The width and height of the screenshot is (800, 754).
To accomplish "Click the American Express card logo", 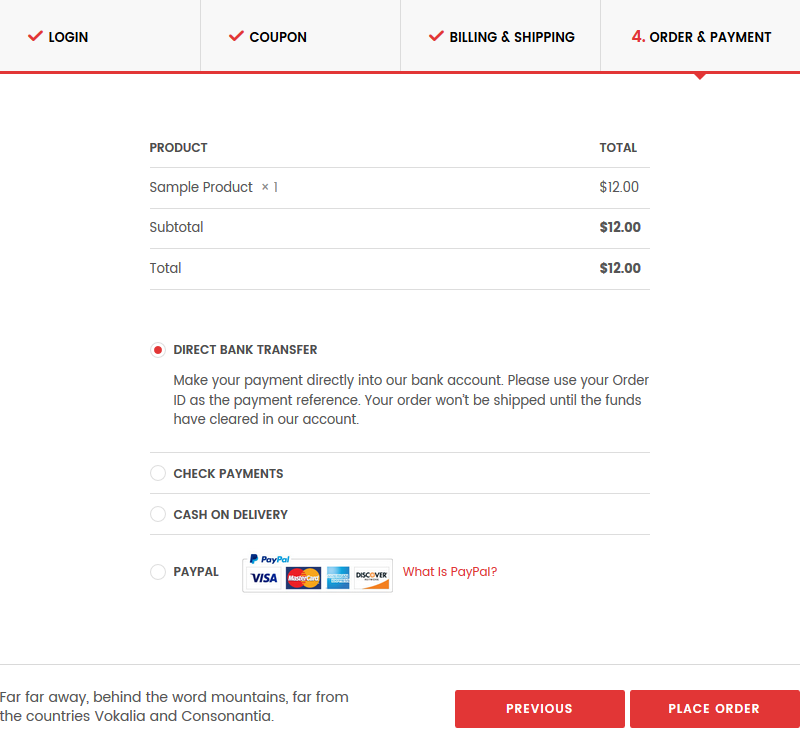I will tap(338, 578).
